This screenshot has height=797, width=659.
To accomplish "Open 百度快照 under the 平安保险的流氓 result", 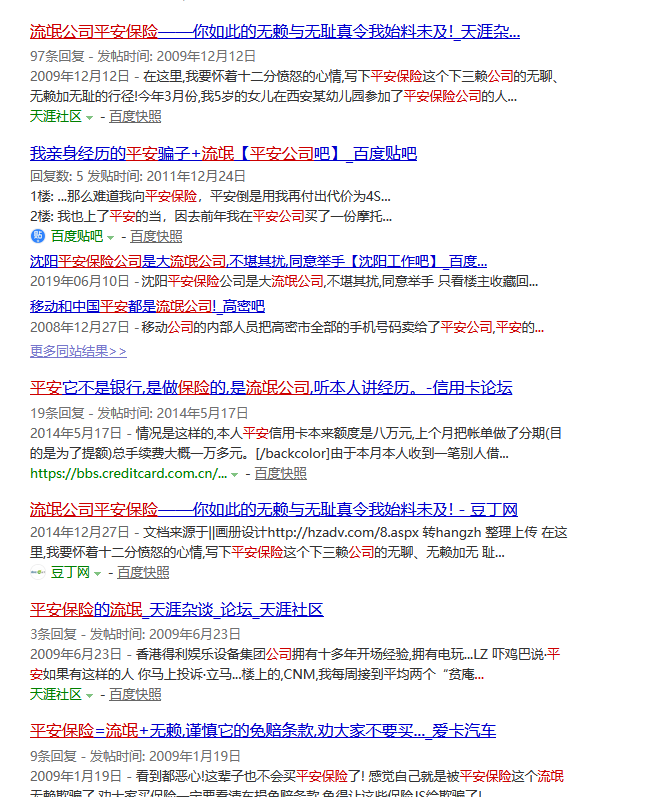I will click(x=135, y=694).
